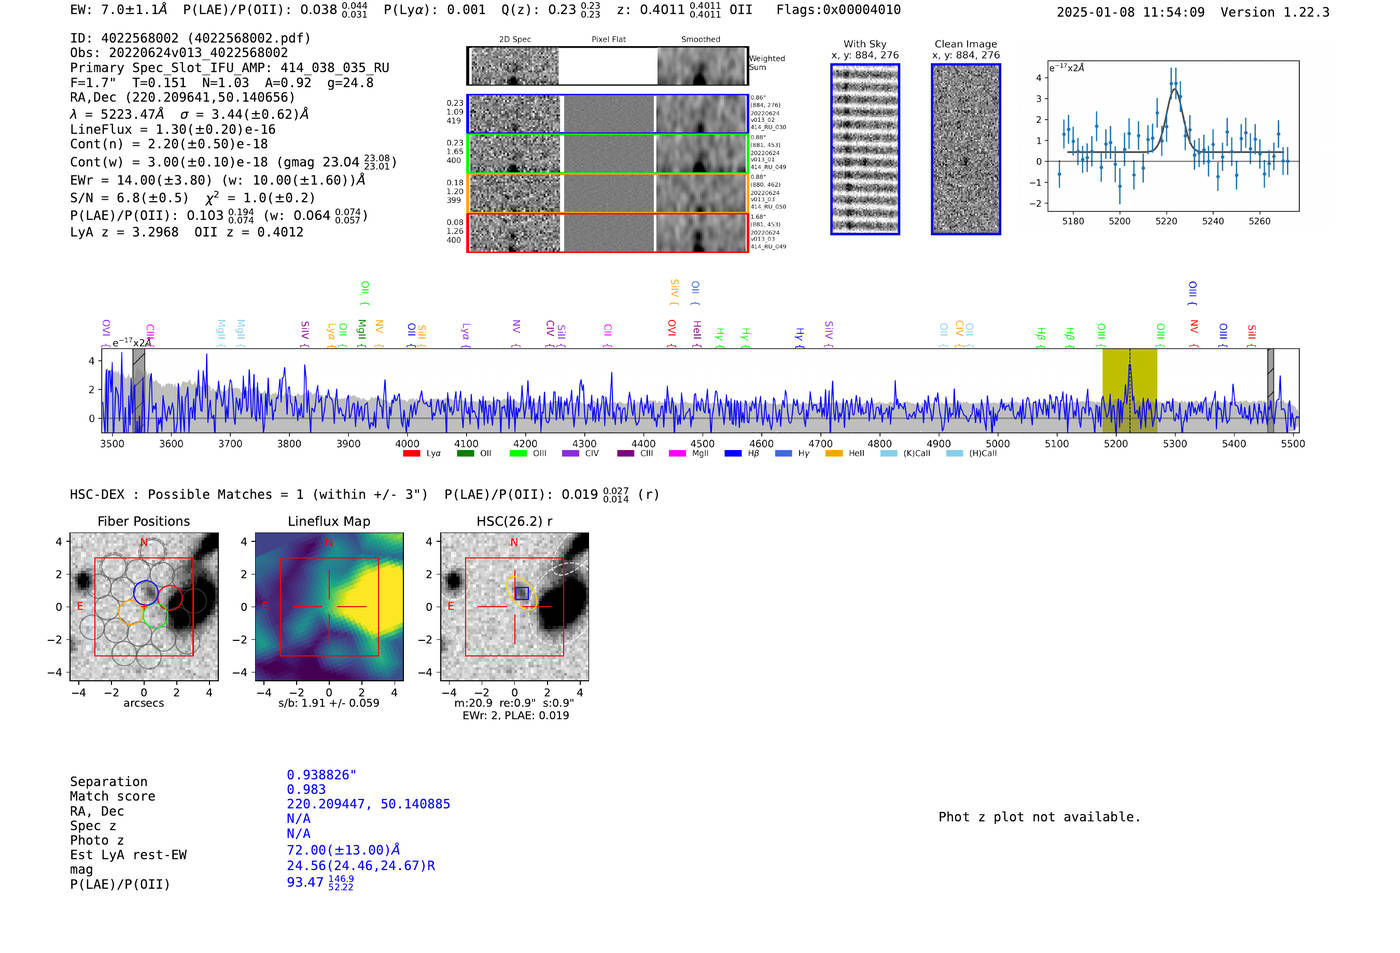The image size is (1400, 953).
Task: Select the lime OIII legend swatch
Action: [517, 454]
